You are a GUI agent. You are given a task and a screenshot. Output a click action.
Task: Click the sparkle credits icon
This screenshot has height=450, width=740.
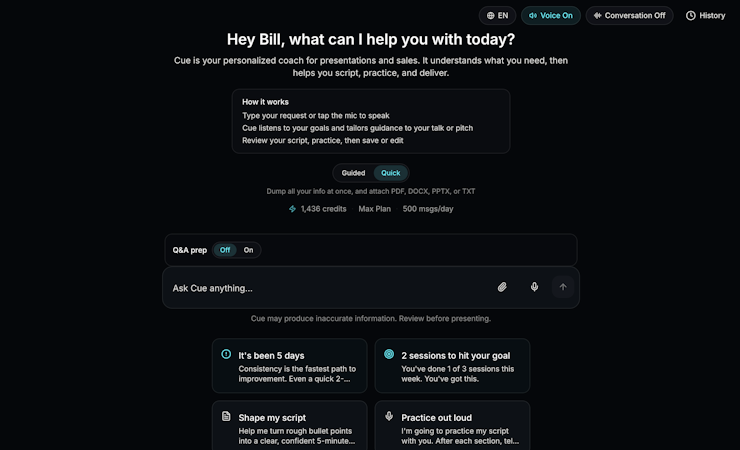tap(292, 209)
